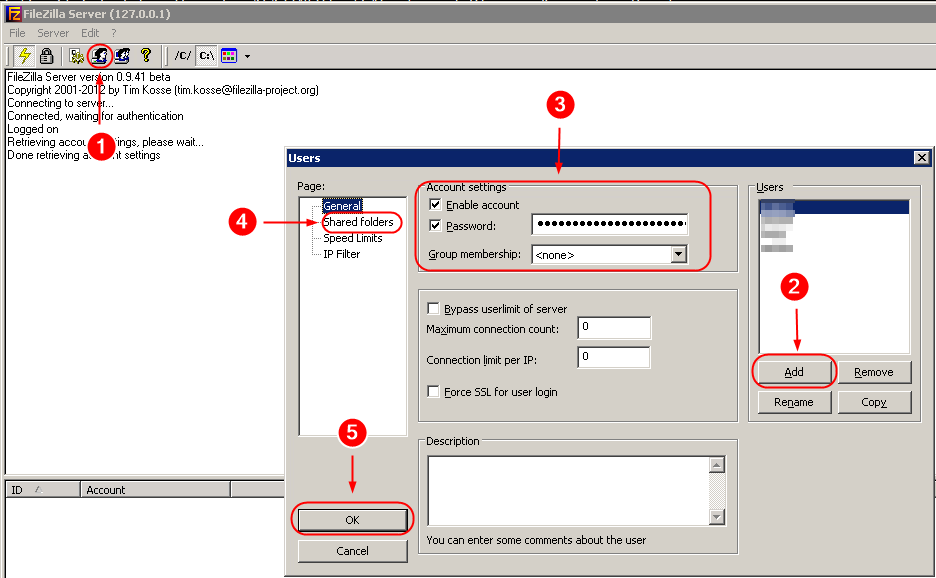Screen dimensions: 936x578
Task: Select IP Filter page
Action: pos(341,254)
